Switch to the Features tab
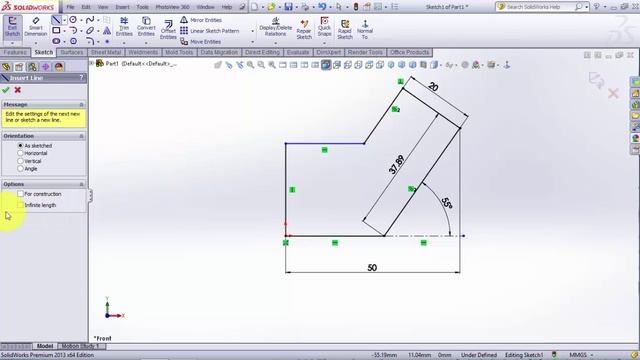 15,52
